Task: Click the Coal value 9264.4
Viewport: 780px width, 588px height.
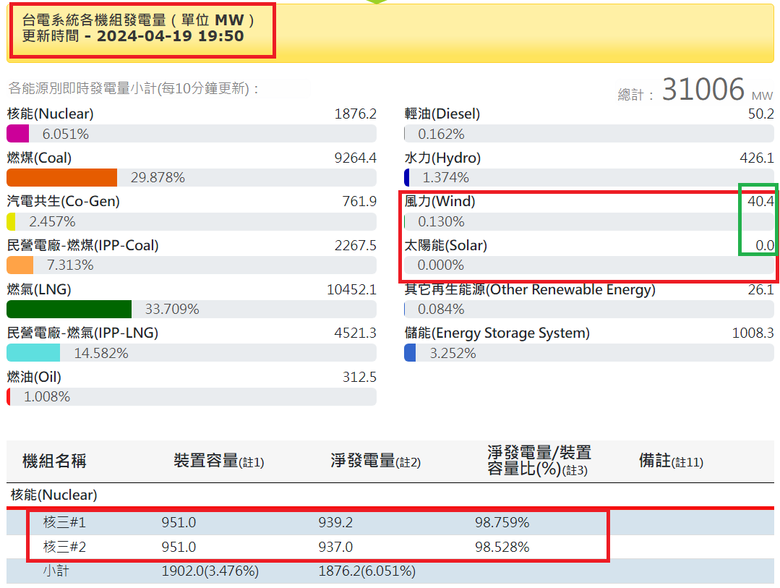Action: [355, 158]
